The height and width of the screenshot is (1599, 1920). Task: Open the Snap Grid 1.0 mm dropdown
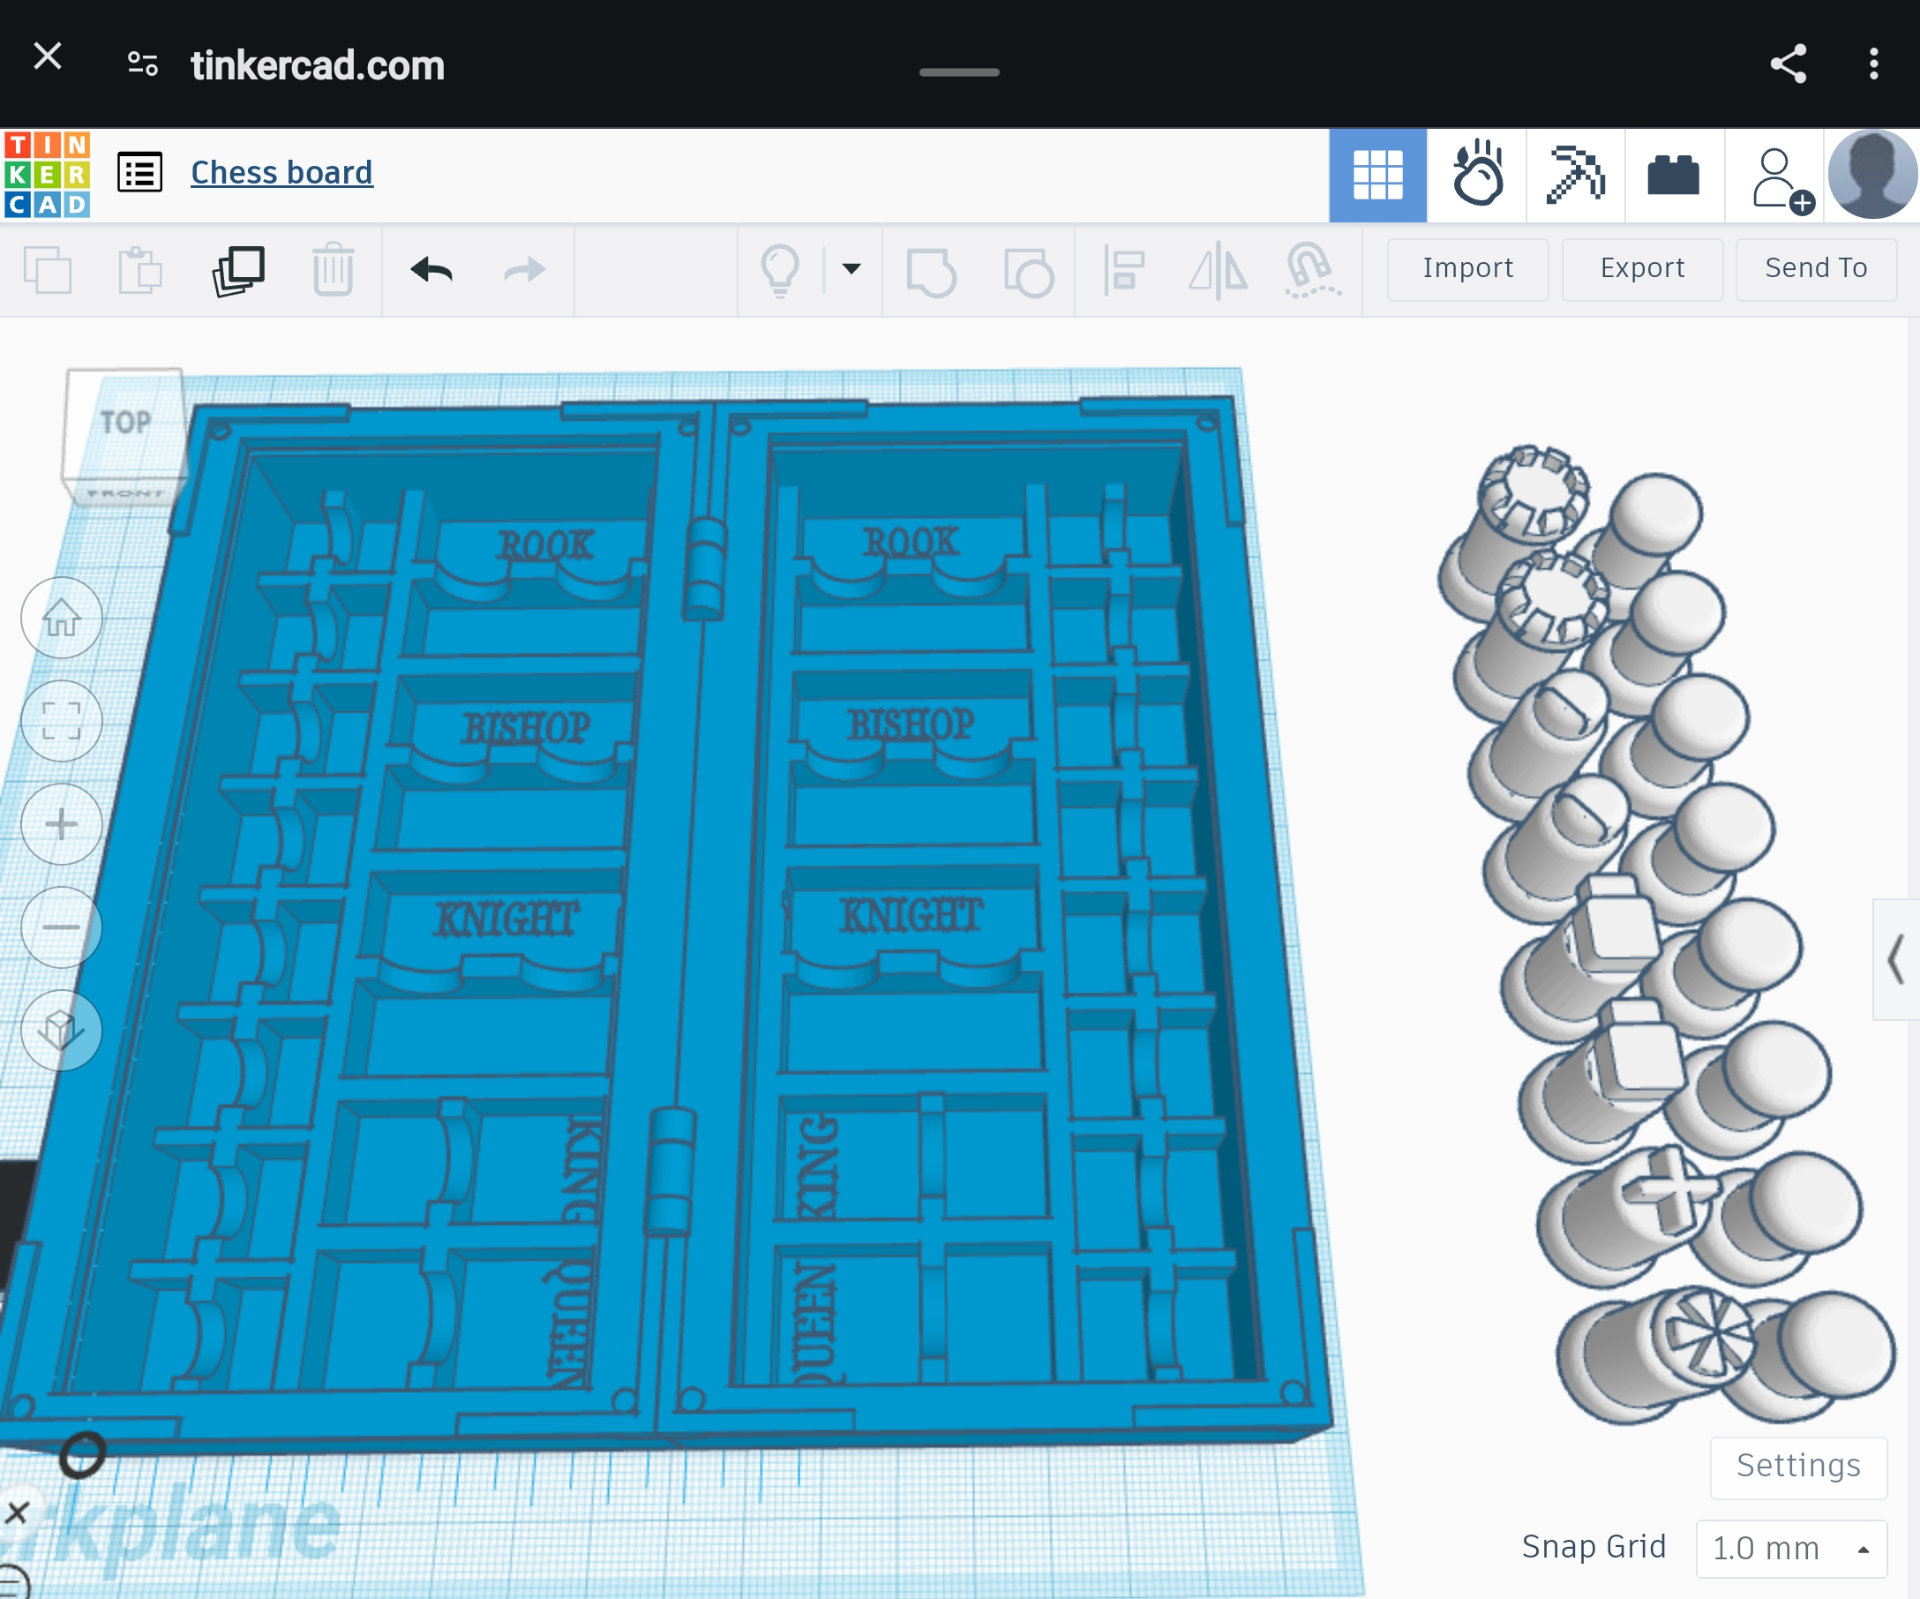coord(1790,1548)
